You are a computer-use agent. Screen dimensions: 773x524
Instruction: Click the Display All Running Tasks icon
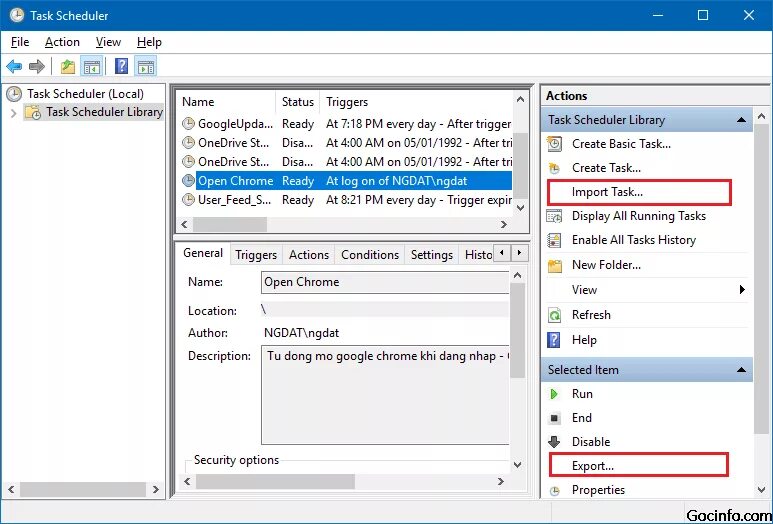pos(555,216)
